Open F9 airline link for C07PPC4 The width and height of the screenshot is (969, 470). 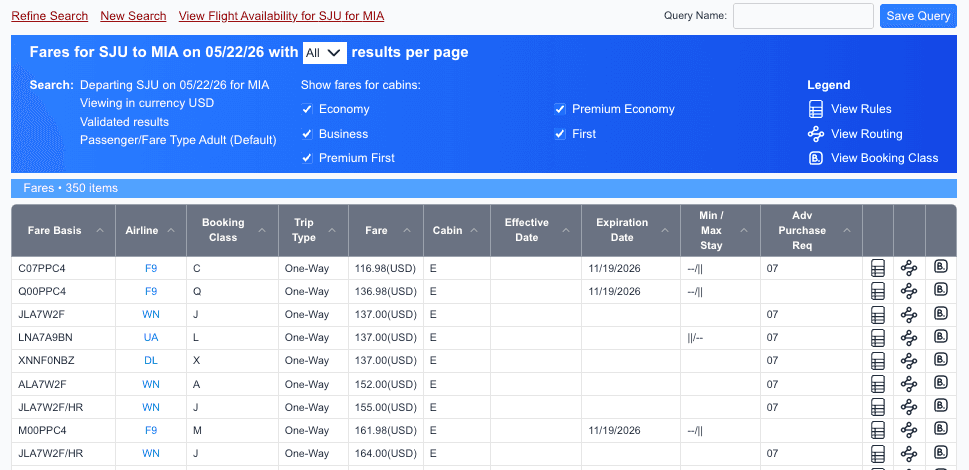click(151, 268)
